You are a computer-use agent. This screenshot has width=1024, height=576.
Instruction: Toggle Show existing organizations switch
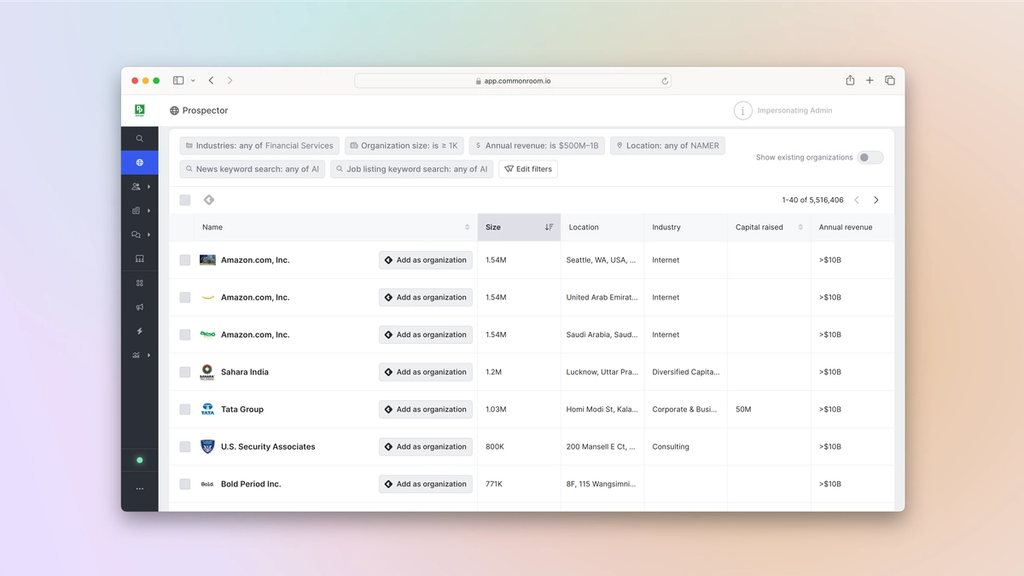pyautogui.click(x=870, y=157)
